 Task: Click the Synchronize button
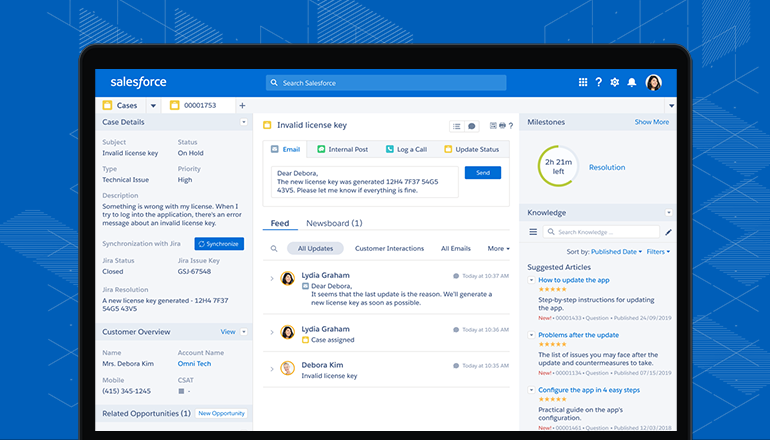point(219,243)
